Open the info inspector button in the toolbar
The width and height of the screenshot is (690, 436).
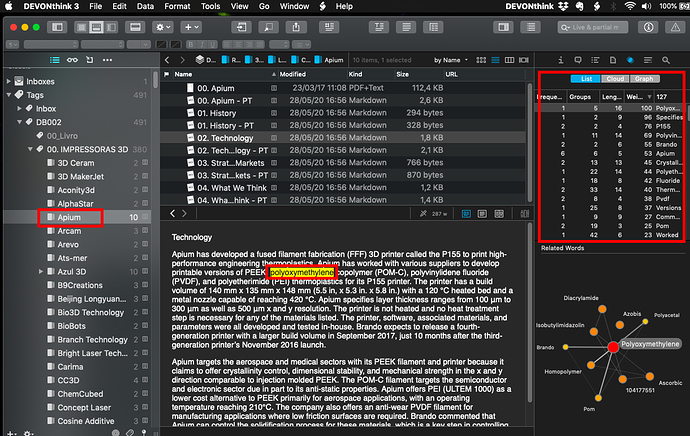(x=648, y=27)
